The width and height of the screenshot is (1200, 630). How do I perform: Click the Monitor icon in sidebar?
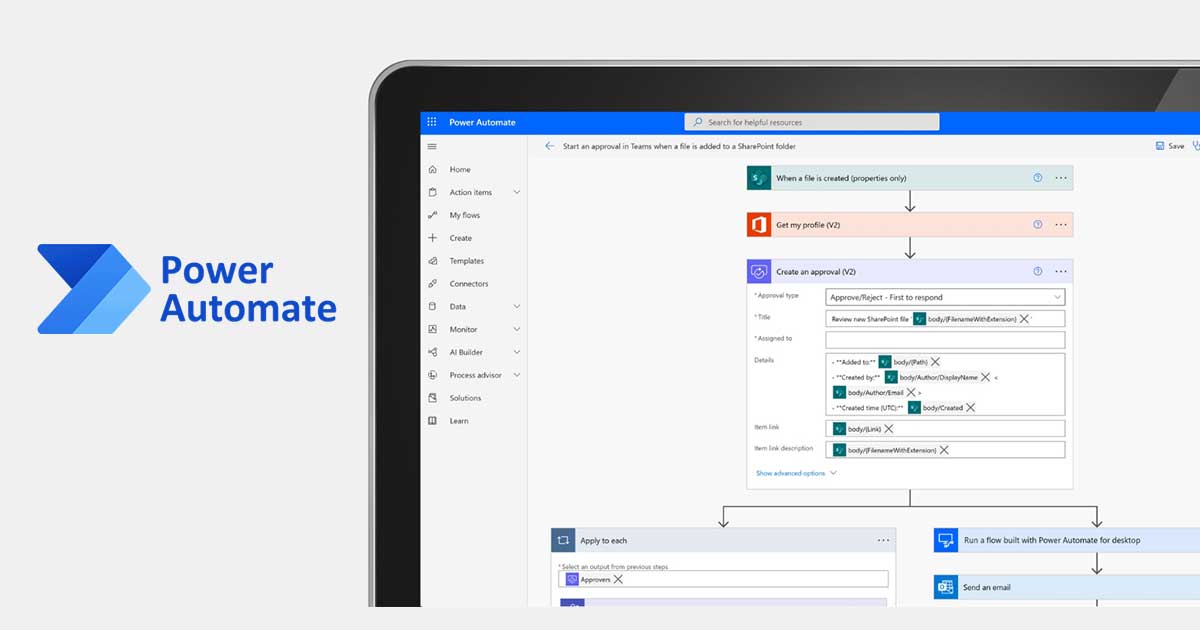[432, 329]
